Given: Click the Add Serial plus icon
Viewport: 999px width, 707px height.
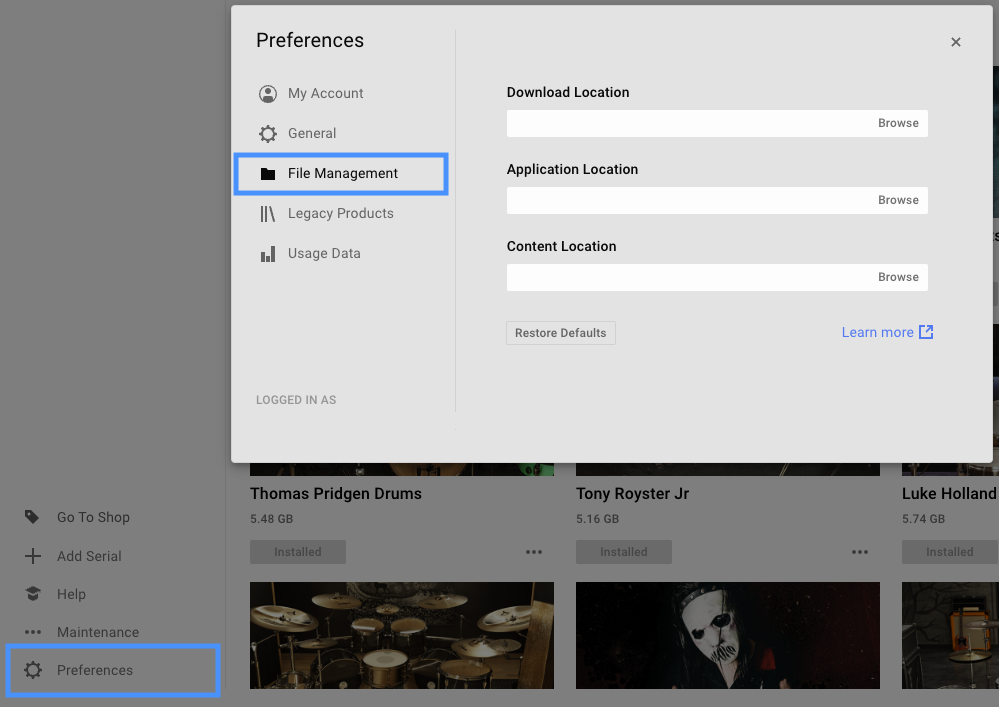Looking at the screenshot, I should [33, 556].
